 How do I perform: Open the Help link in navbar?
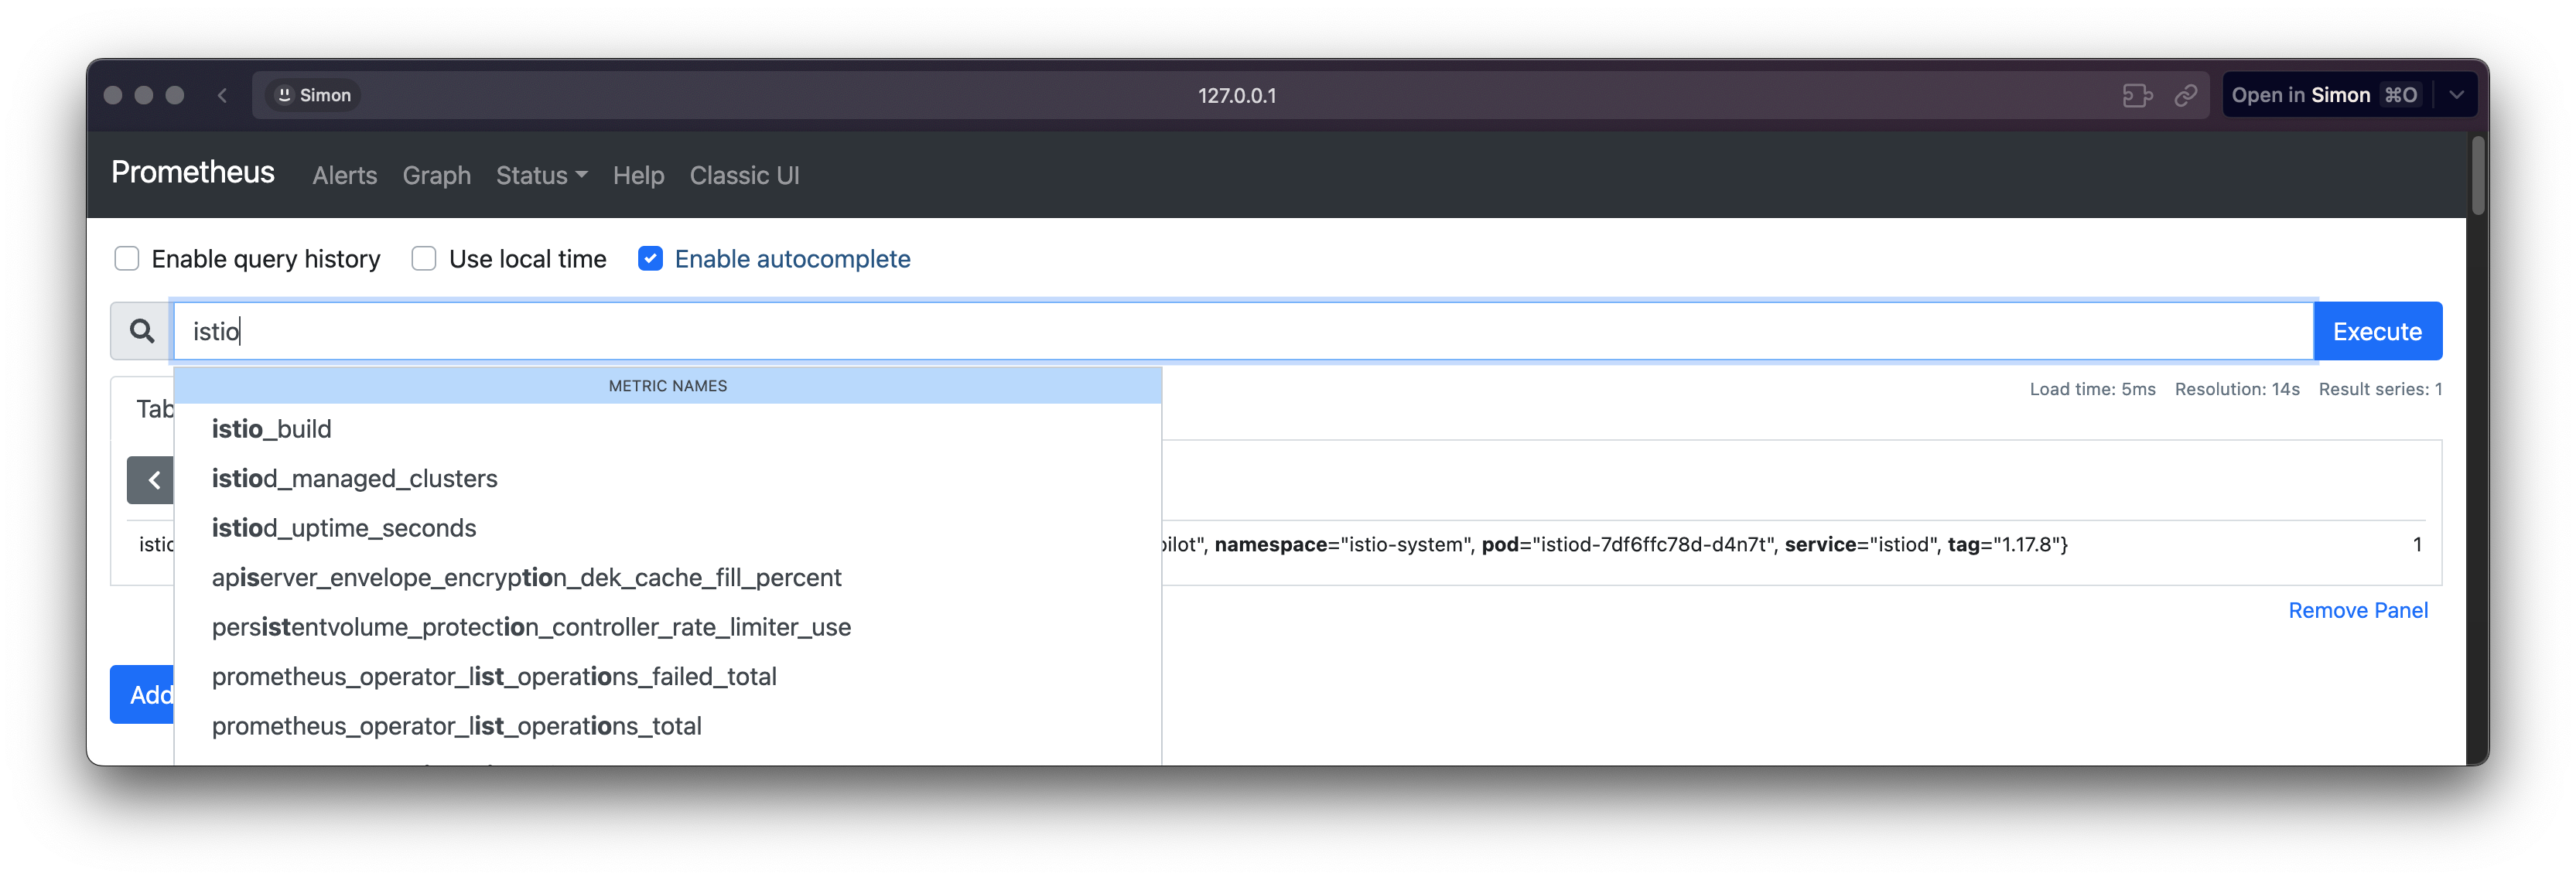pyautogui.click(x=638, y=175)
